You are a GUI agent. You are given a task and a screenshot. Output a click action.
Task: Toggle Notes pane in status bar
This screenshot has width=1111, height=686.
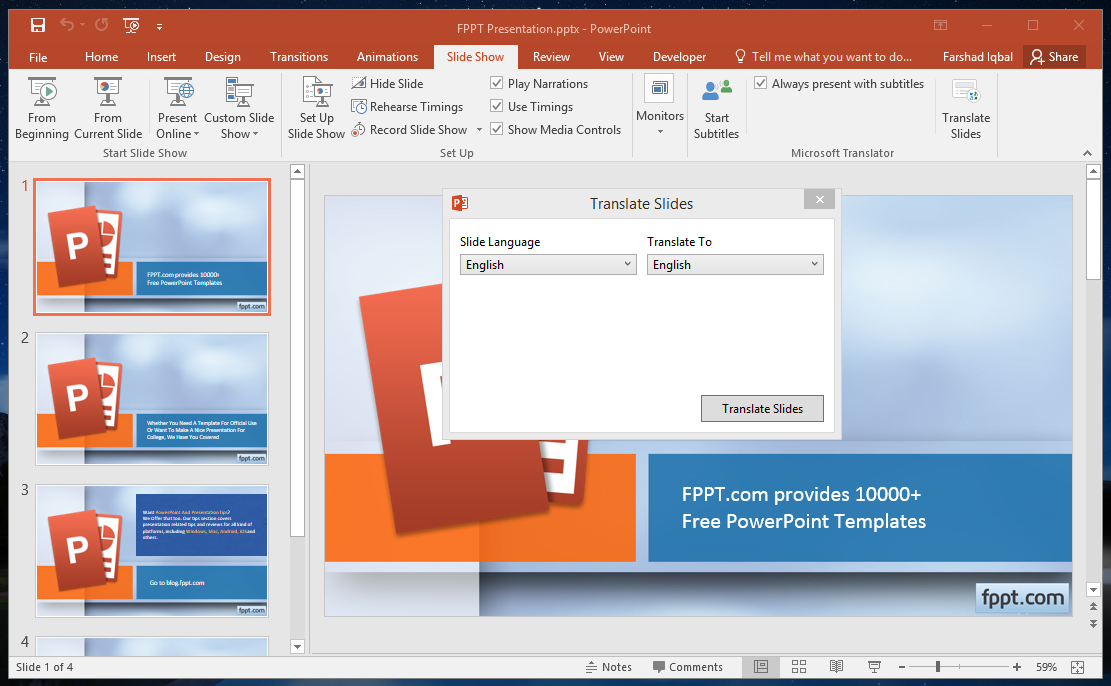[x=609, y=667]
